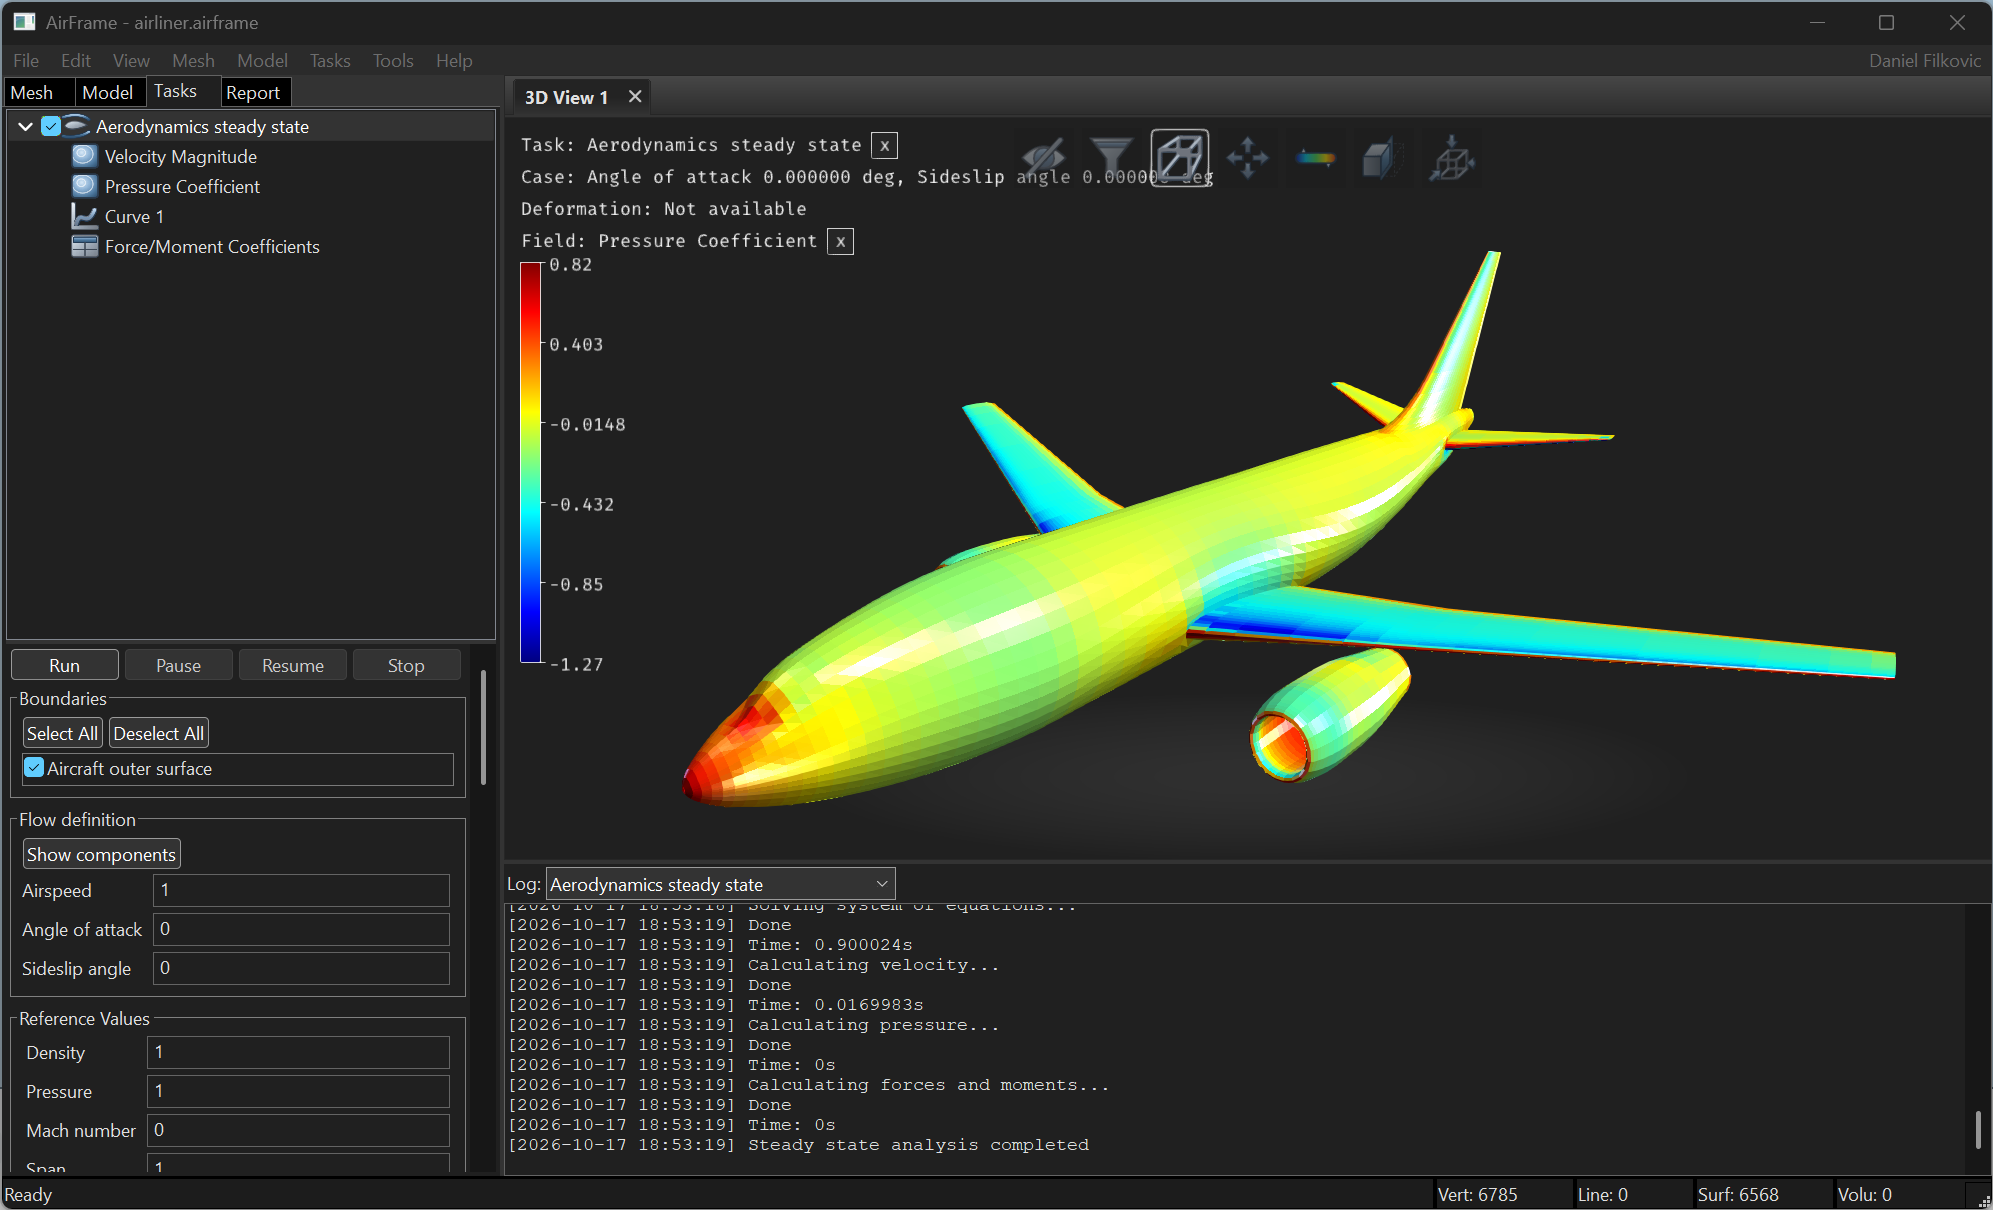Focus the Density input field
Viewport: 1993px width, 1210px height.
pyautogui.click(x=298, y=1052)
